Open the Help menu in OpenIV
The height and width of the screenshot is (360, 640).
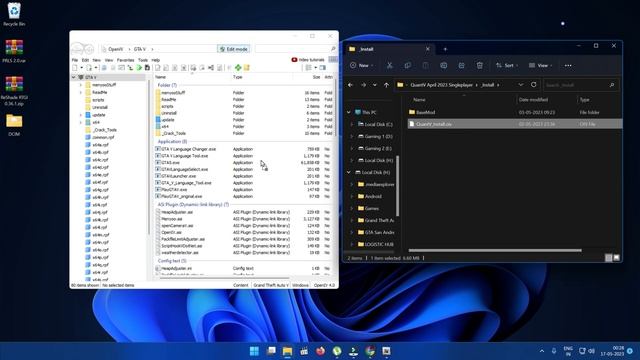pos(156,60)
